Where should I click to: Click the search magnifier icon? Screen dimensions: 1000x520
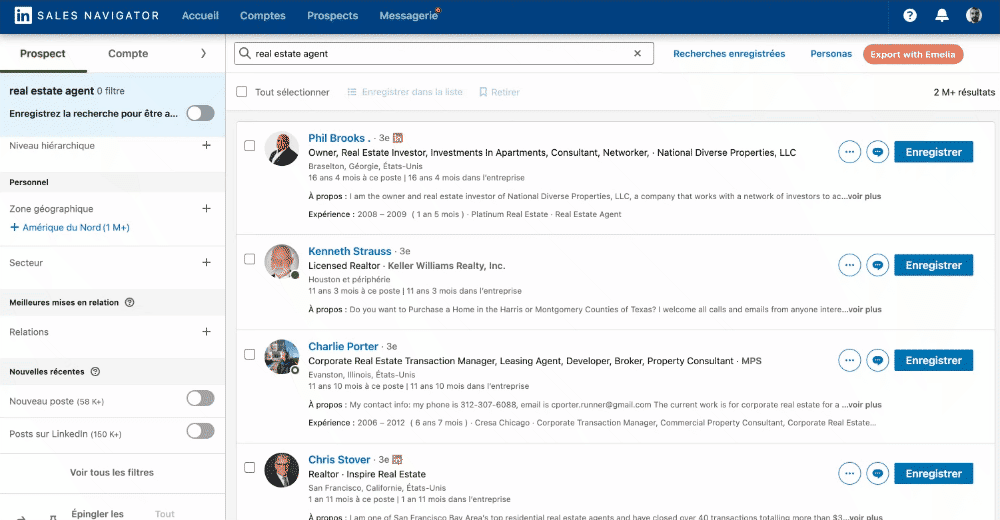[x=244, y=54]
